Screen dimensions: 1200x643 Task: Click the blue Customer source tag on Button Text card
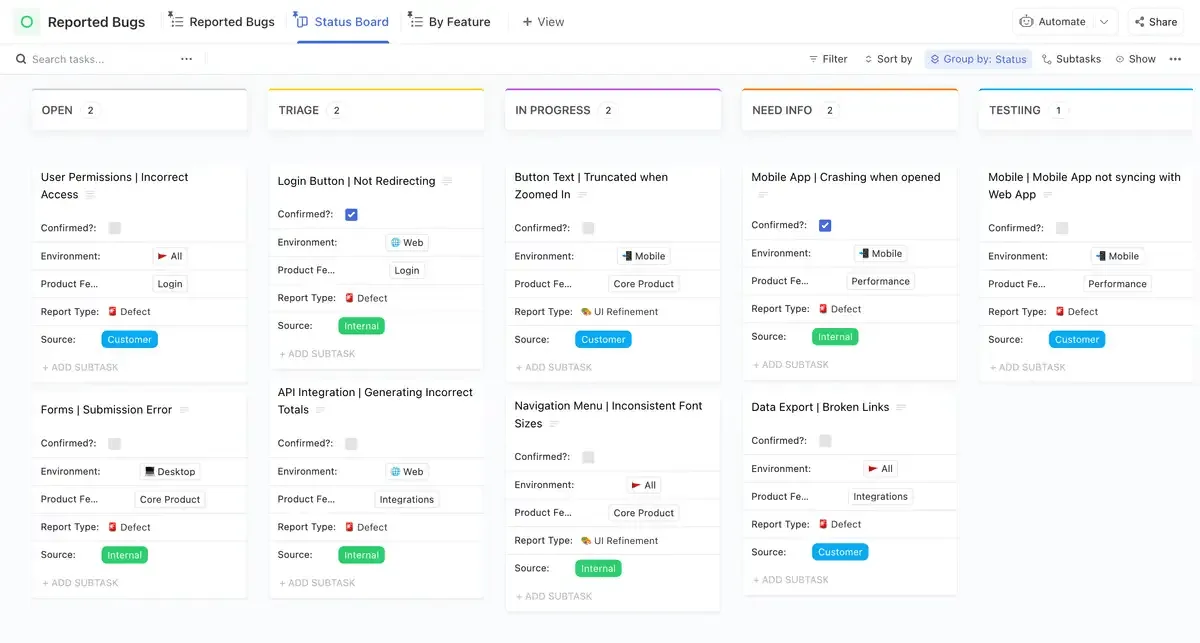[604, 339]
